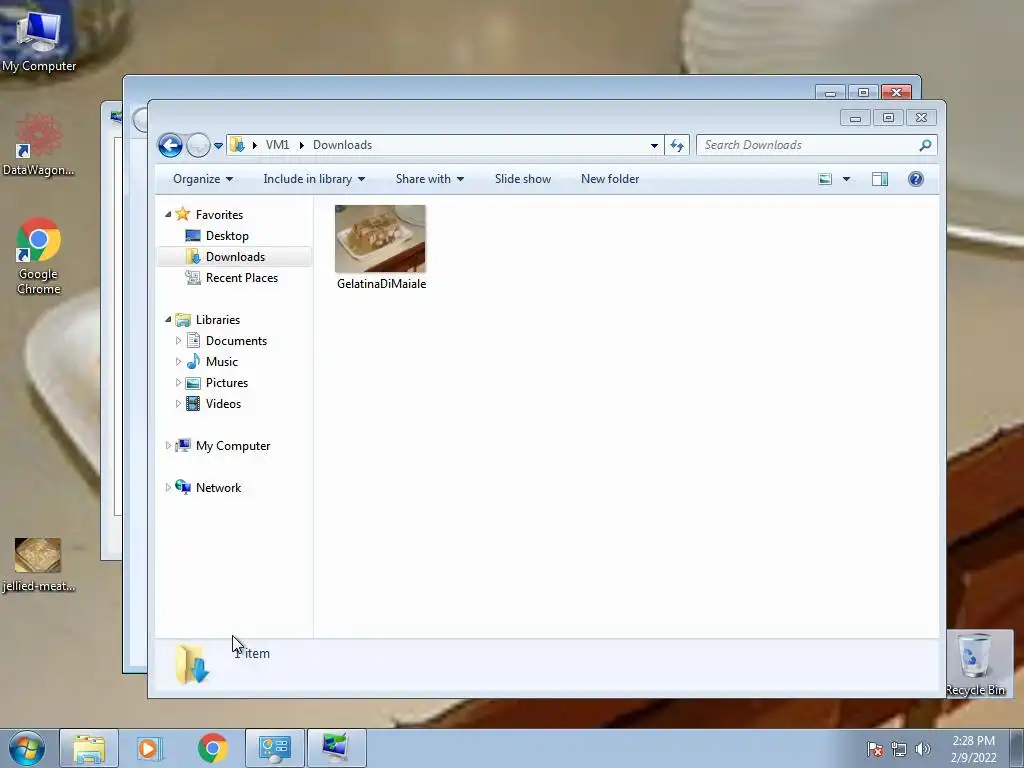Select the Pictures library

click(227, 383)
